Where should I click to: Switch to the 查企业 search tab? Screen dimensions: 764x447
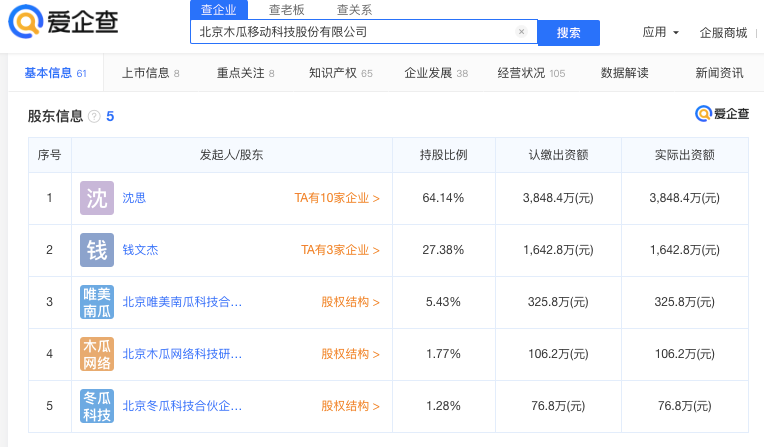(219, 10)
